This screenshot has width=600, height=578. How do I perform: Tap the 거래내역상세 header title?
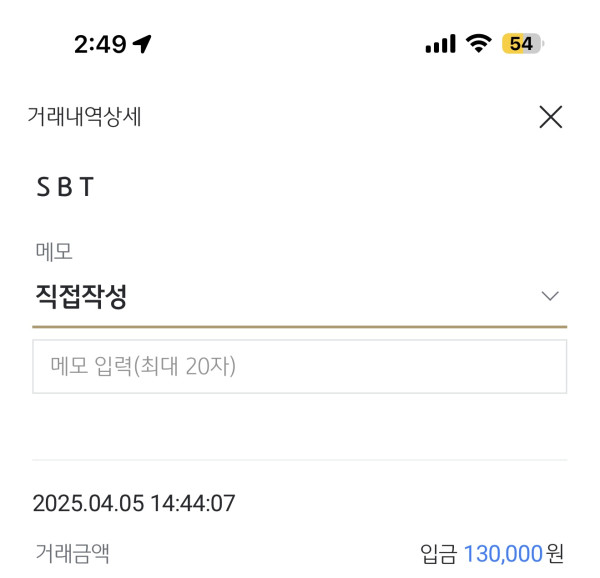(x=84, y=117)
